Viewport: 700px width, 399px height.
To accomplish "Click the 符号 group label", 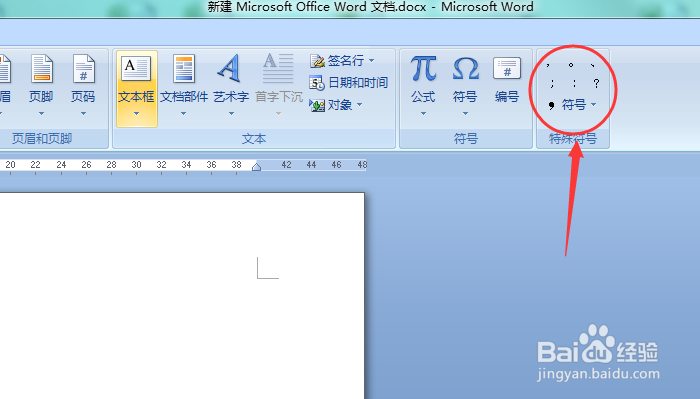I will pos(466,139).
